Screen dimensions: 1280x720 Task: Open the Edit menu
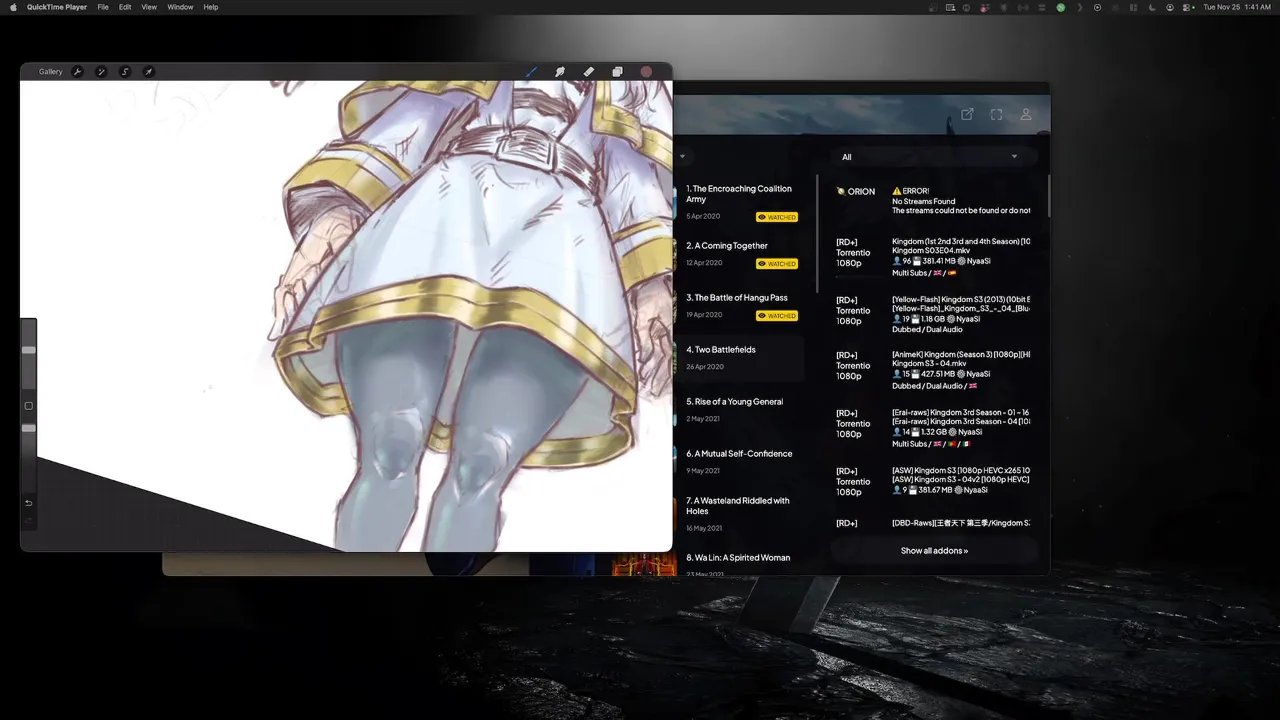[125, 7]
